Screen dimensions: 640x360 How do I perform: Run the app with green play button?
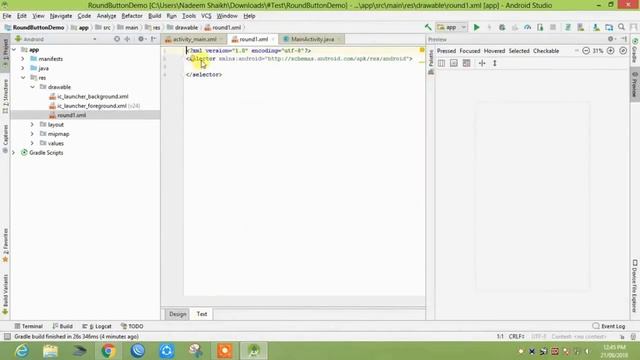pos(476,27)
